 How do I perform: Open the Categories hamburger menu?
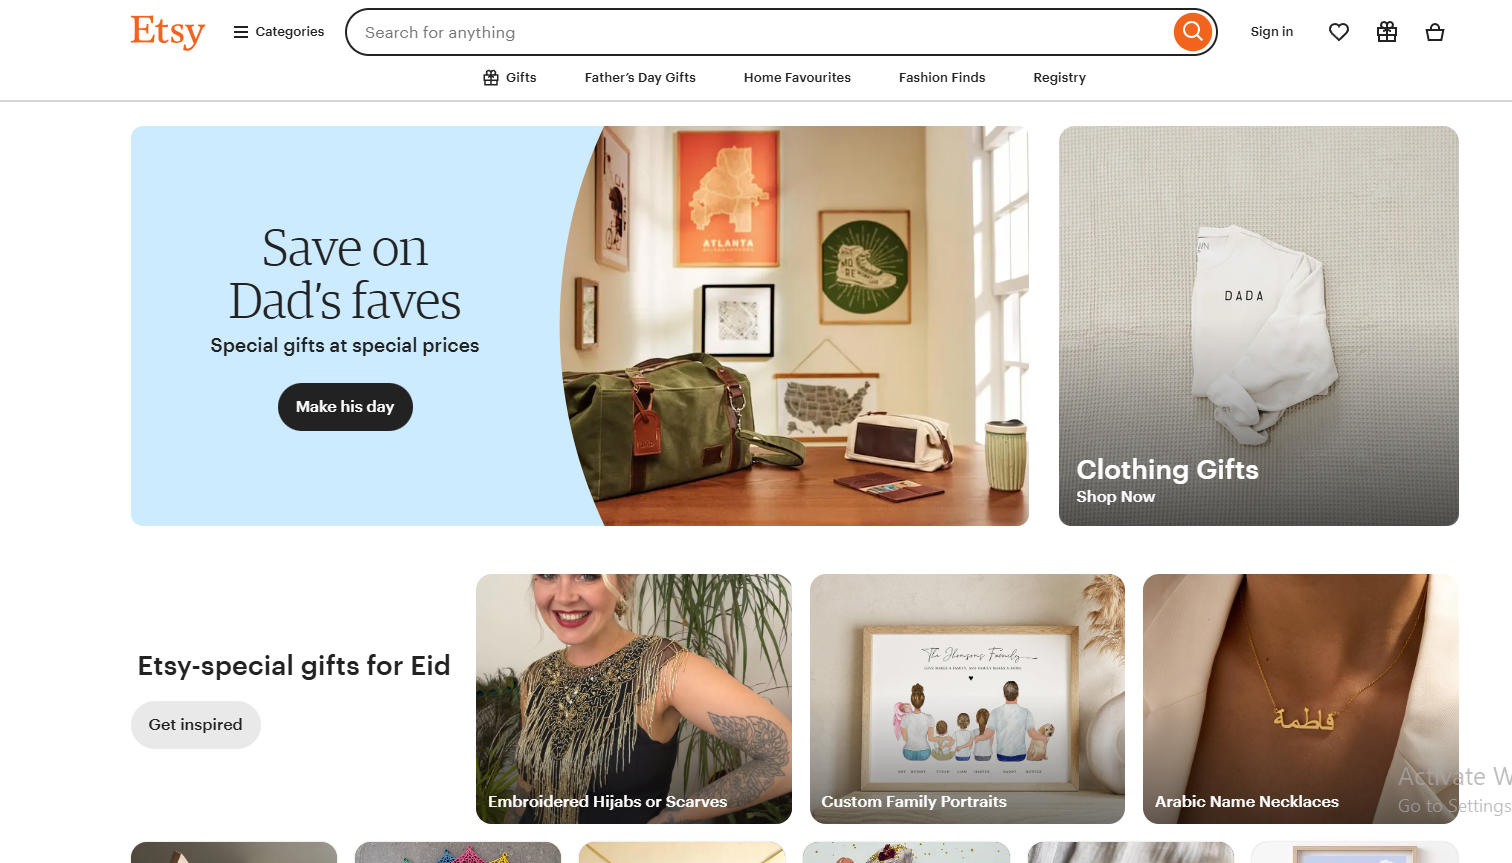278,32
